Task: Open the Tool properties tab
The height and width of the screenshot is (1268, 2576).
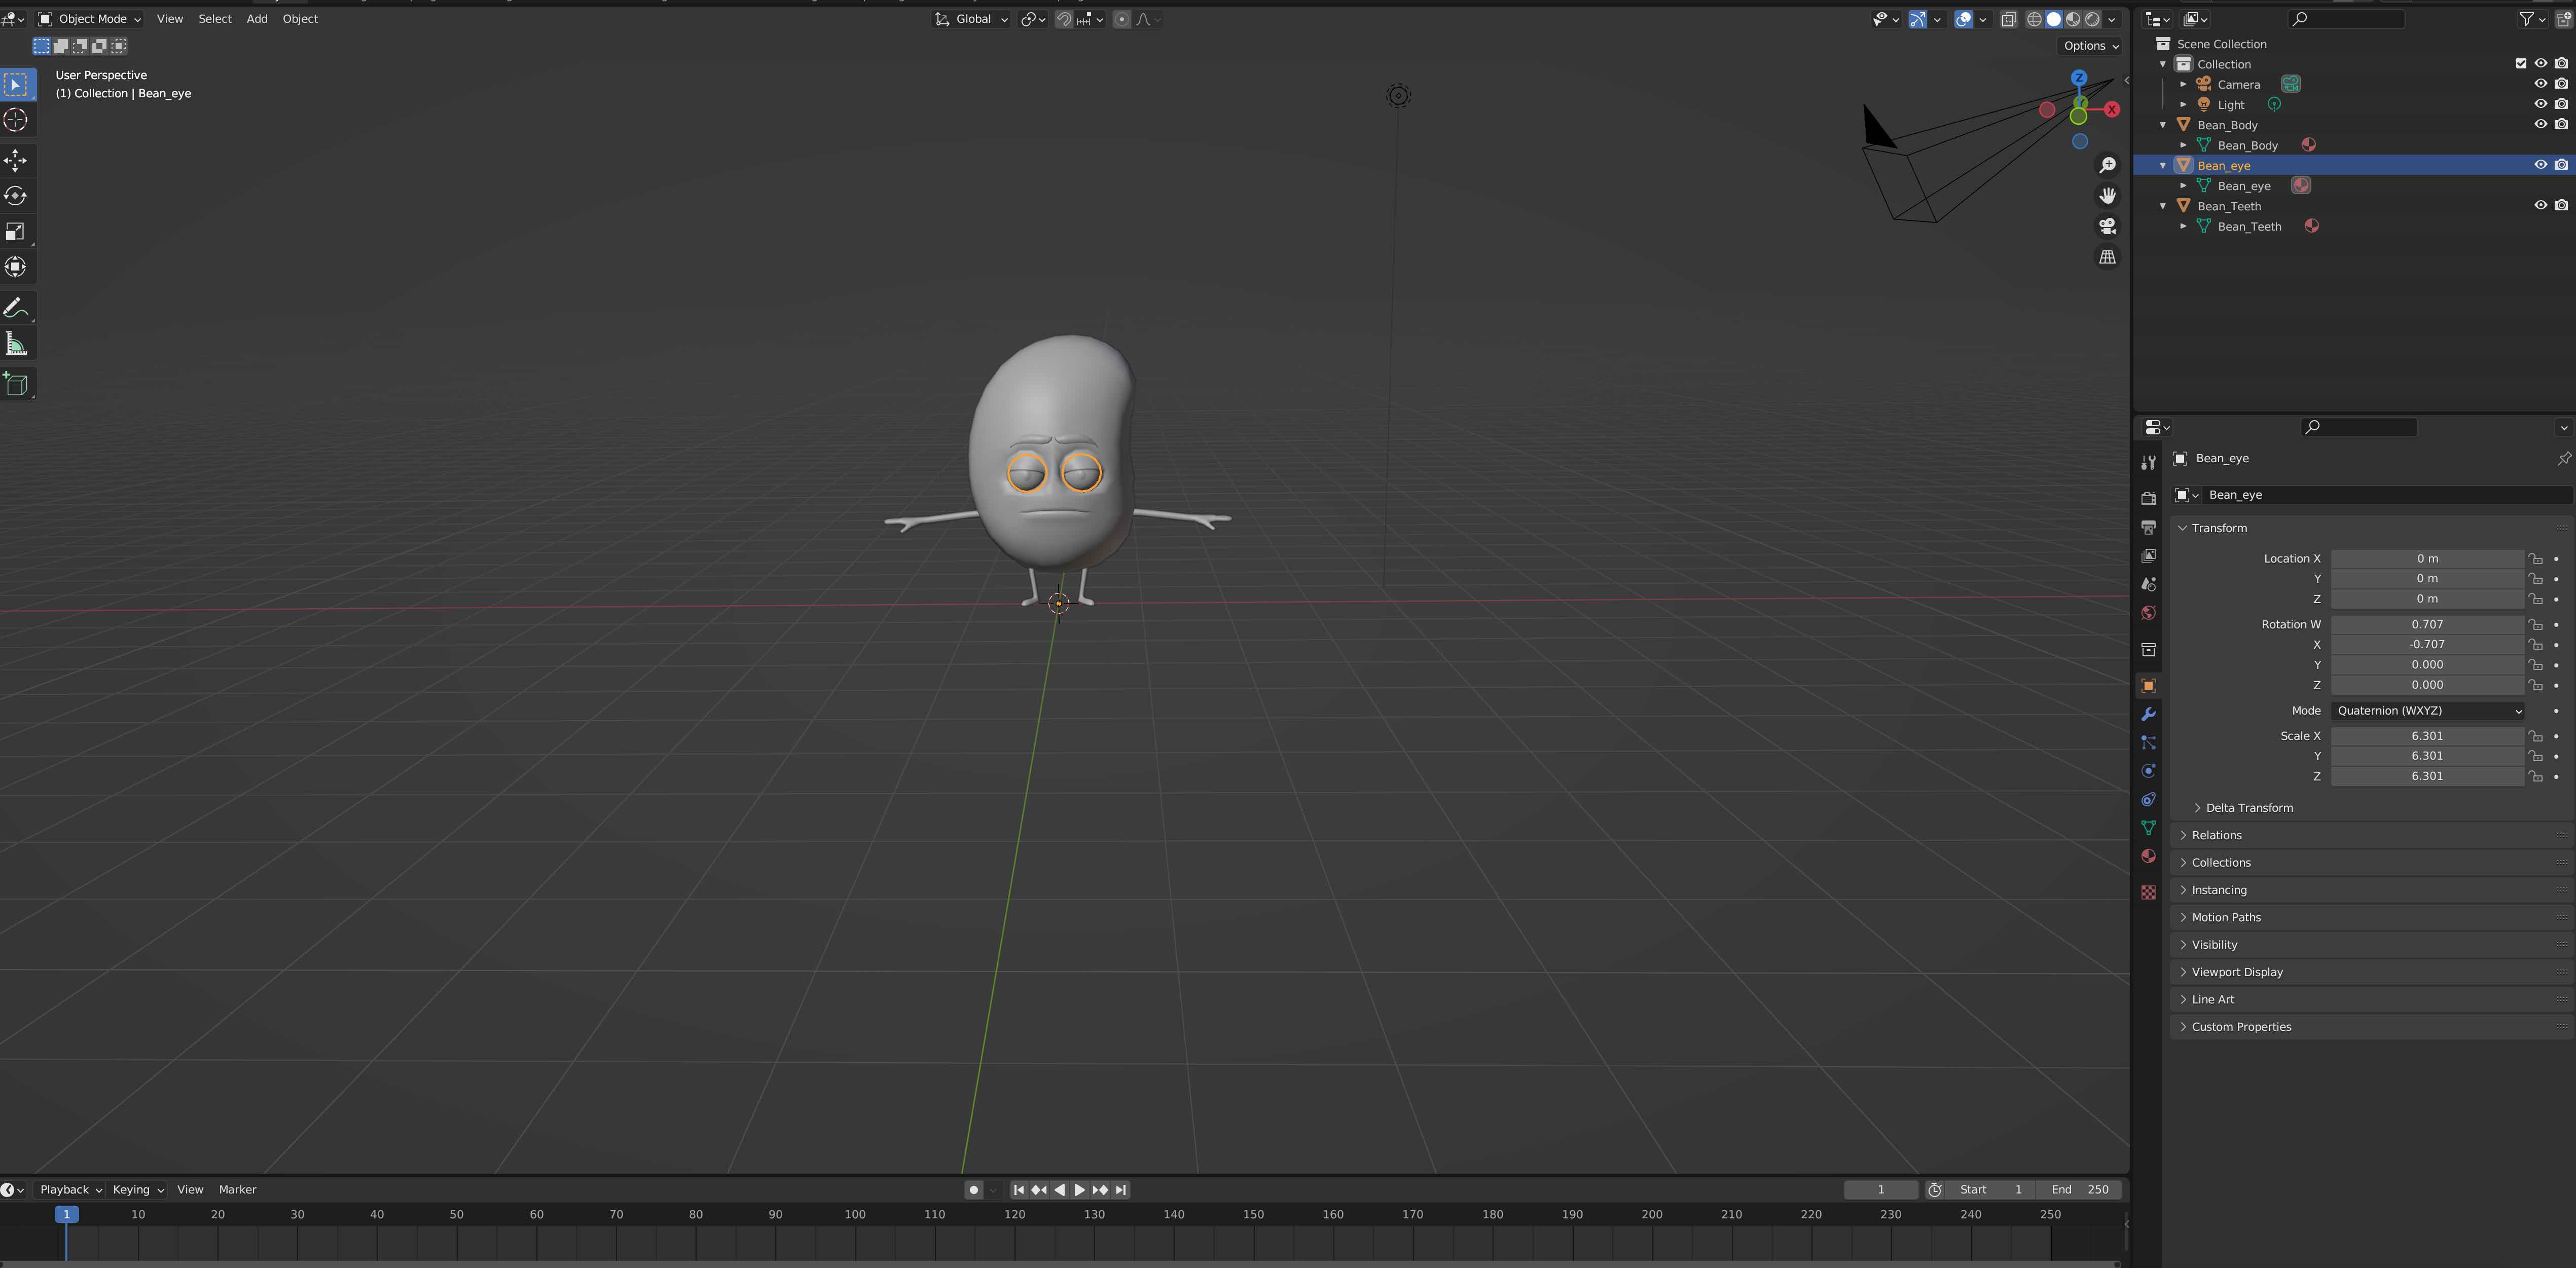Action: click(x=2148, y=462)
